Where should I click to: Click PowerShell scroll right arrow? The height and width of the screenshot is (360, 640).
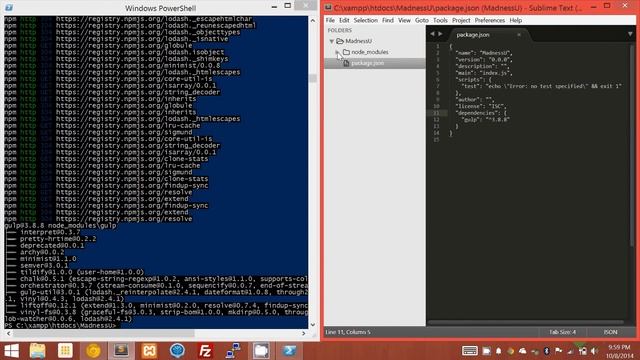point(303,333)
